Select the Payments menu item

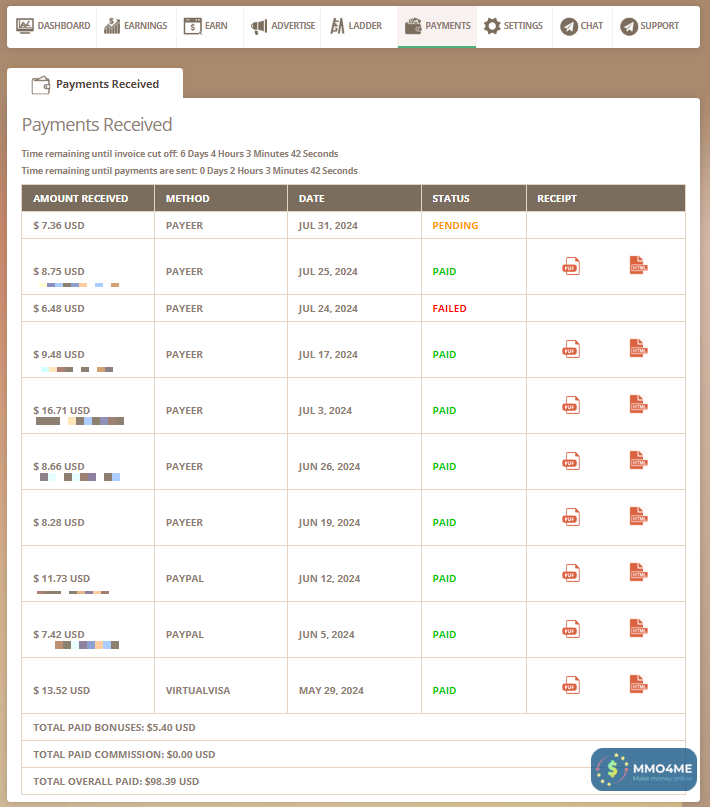(437, 26)
